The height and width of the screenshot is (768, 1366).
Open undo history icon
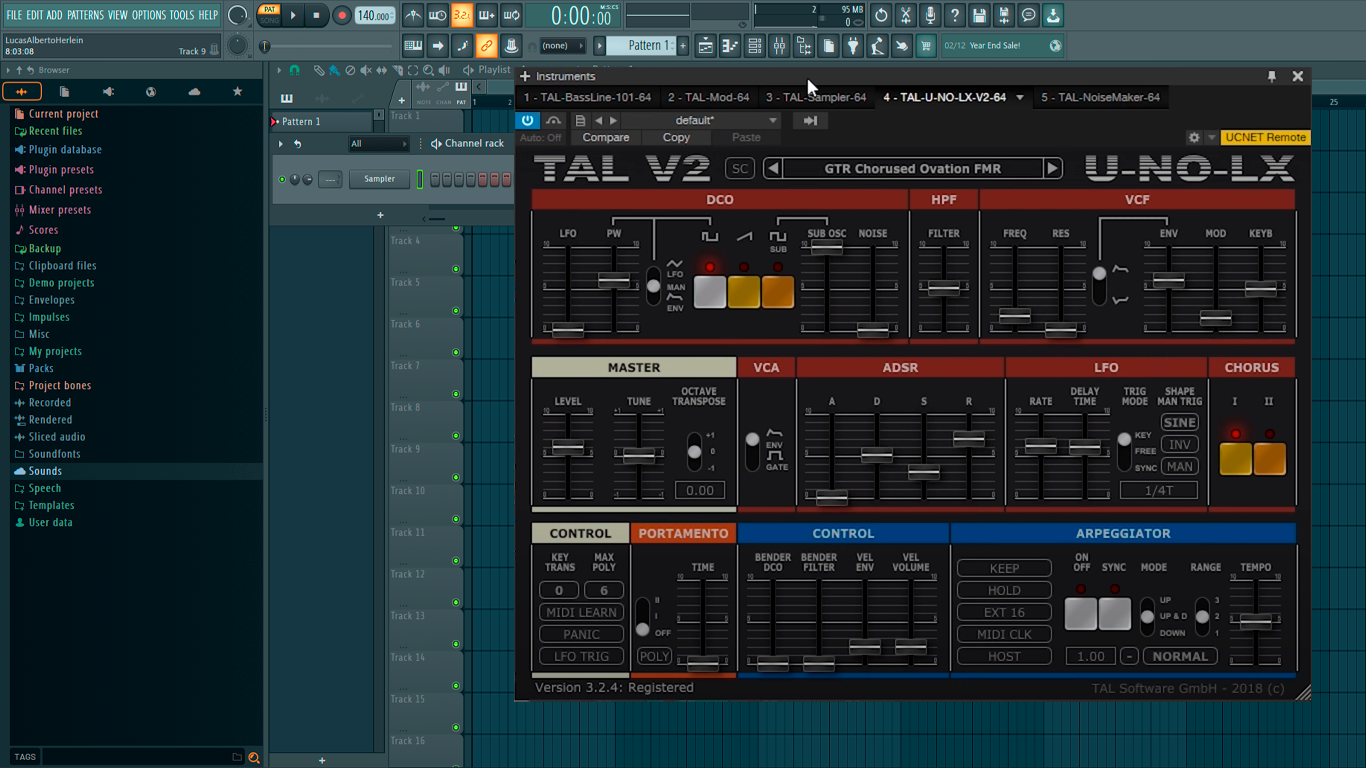[x=881, y=15]
